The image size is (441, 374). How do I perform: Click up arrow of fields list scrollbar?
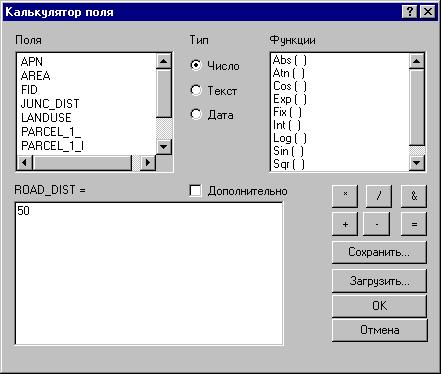point(164,61)
